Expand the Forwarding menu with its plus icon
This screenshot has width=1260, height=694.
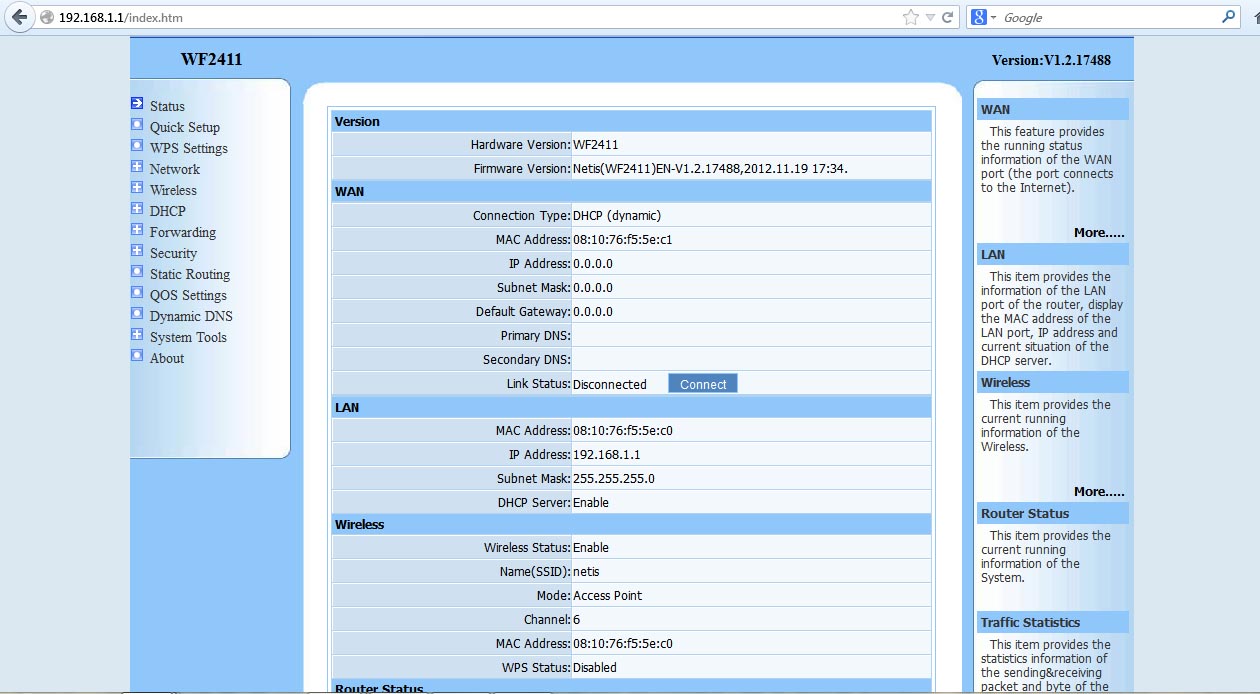pos(137,230)
